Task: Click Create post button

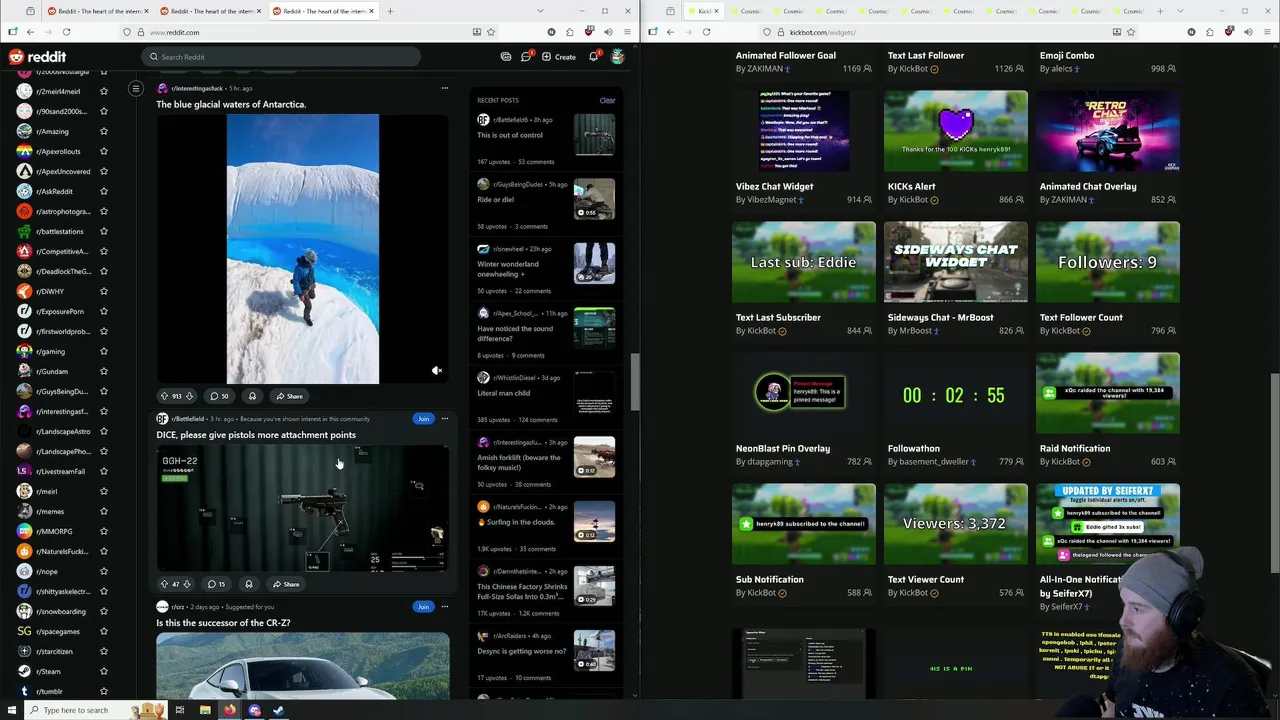Action: (559, 57)
